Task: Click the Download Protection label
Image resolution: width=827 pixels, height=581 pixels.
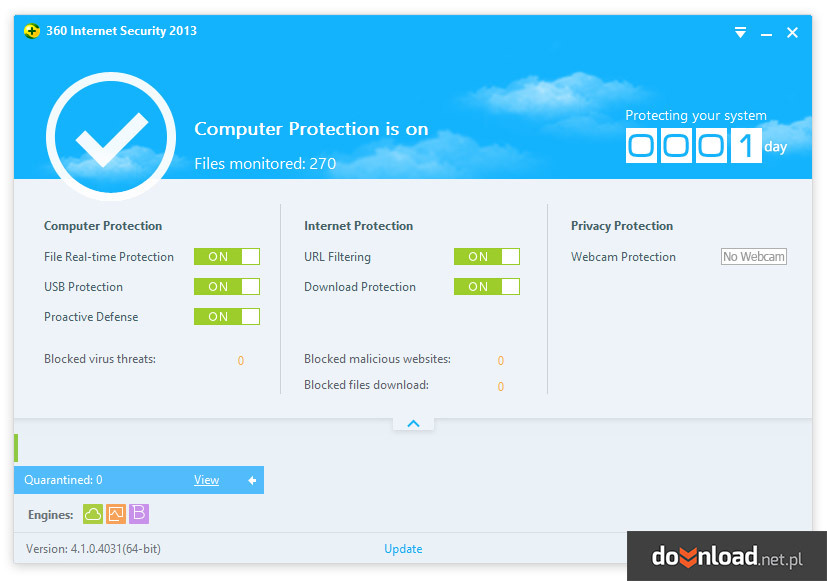Action: (360, 287)
